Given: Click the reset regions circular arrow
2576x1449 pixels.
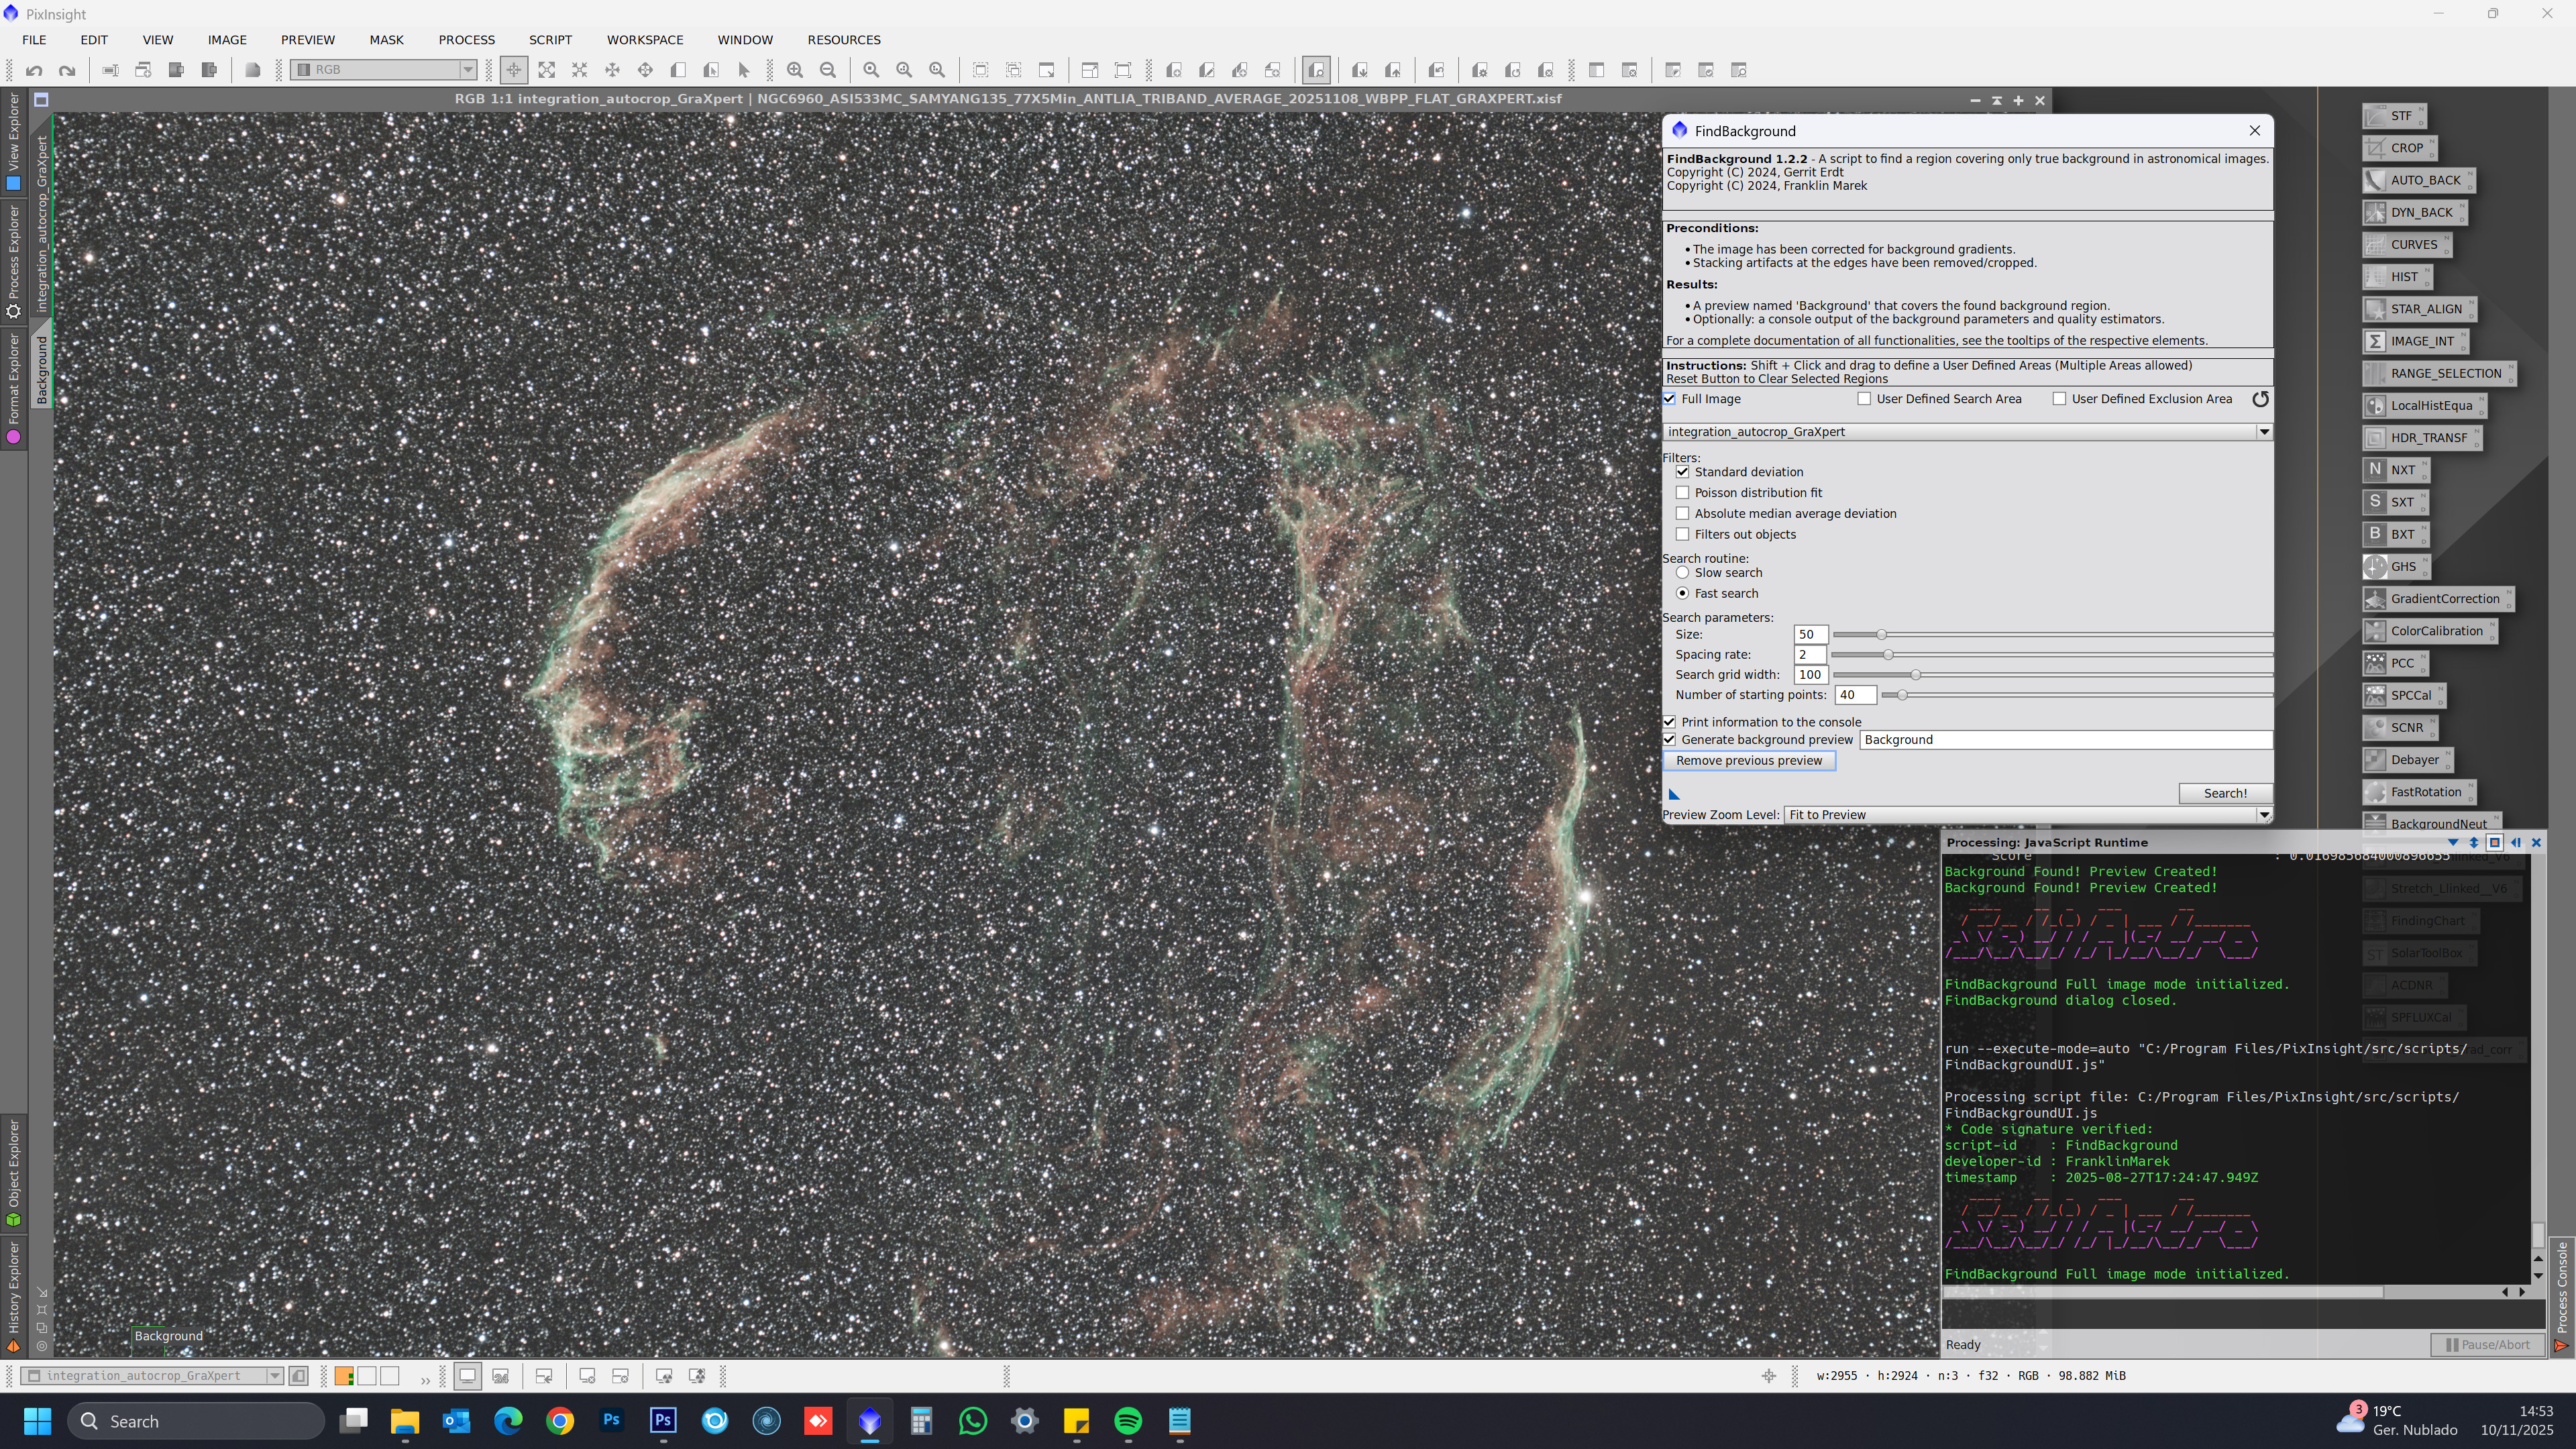Looking at the screenshot, I should (x=2260, y=399).
